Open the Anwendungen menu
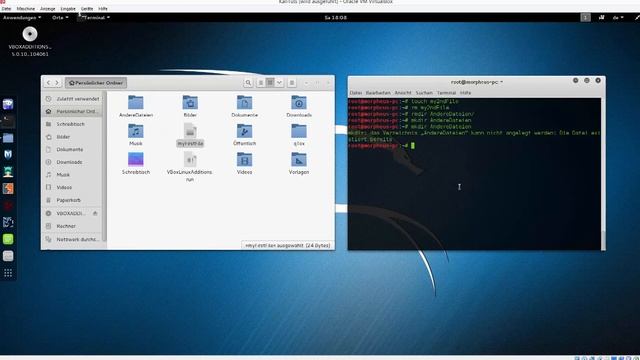The image size is (640, 360). coord(22,18)
